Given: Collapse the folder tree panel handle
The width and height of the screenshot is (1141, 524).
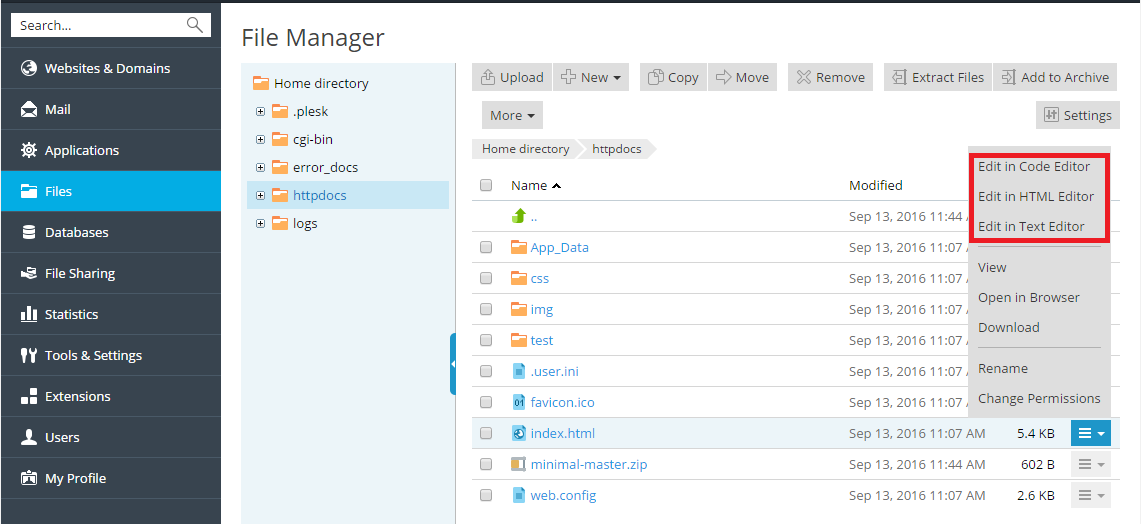Looking at the screenshot, I should (453, 364).
